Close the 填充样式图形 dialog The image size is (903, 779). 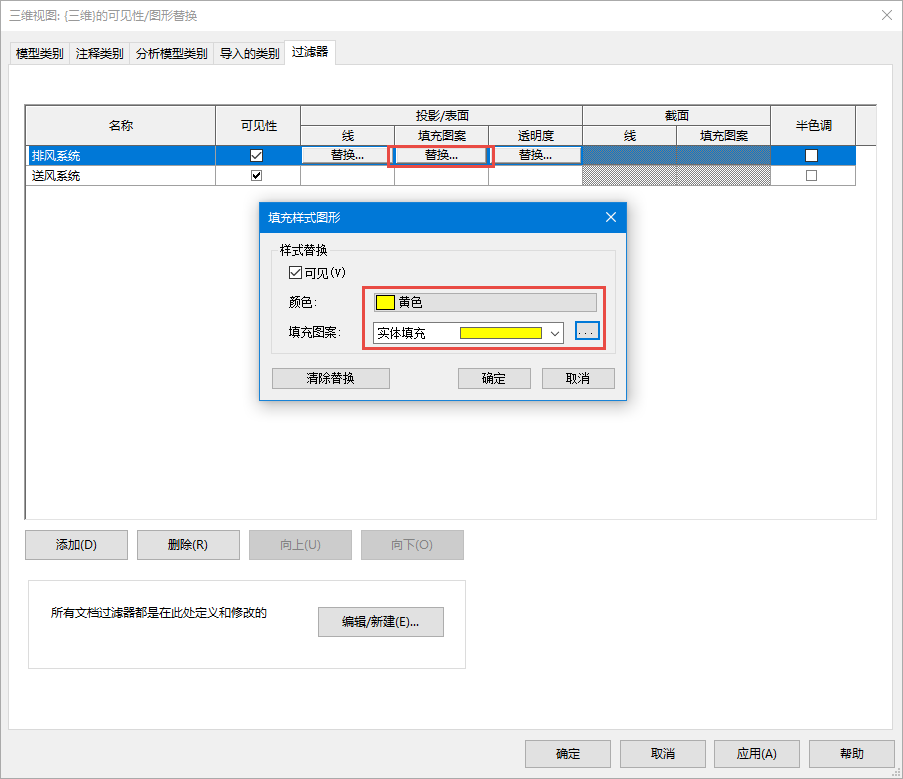pyautogui.click(x=611, y=217)
